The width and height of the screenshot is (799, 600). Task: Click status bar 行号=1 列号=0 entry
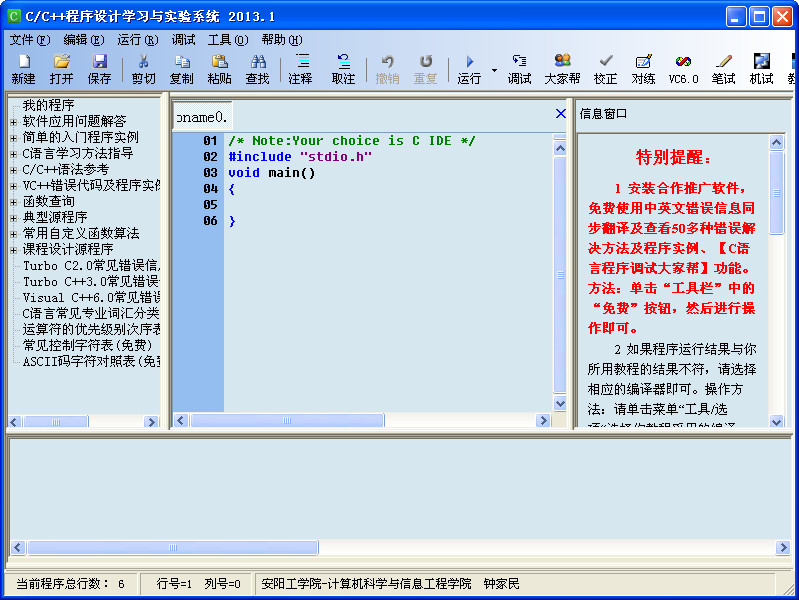(x=198, y=584)
